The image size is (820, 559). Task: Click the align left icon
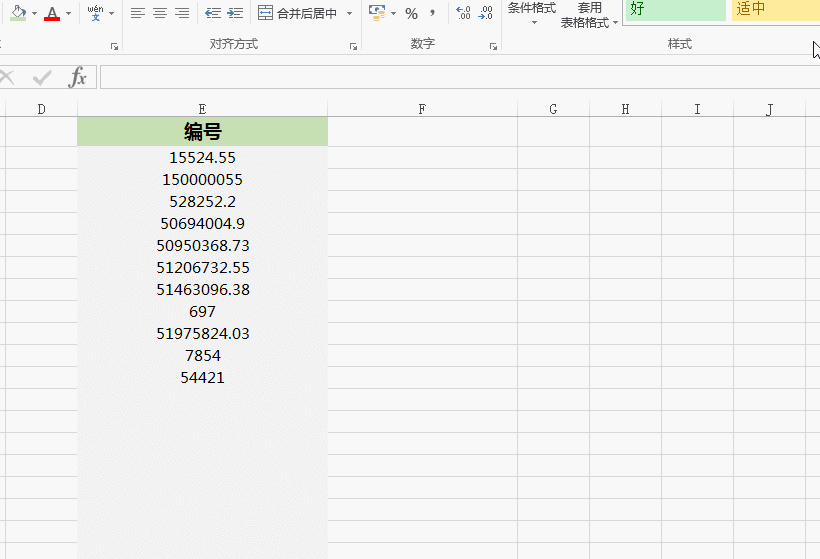138,13
